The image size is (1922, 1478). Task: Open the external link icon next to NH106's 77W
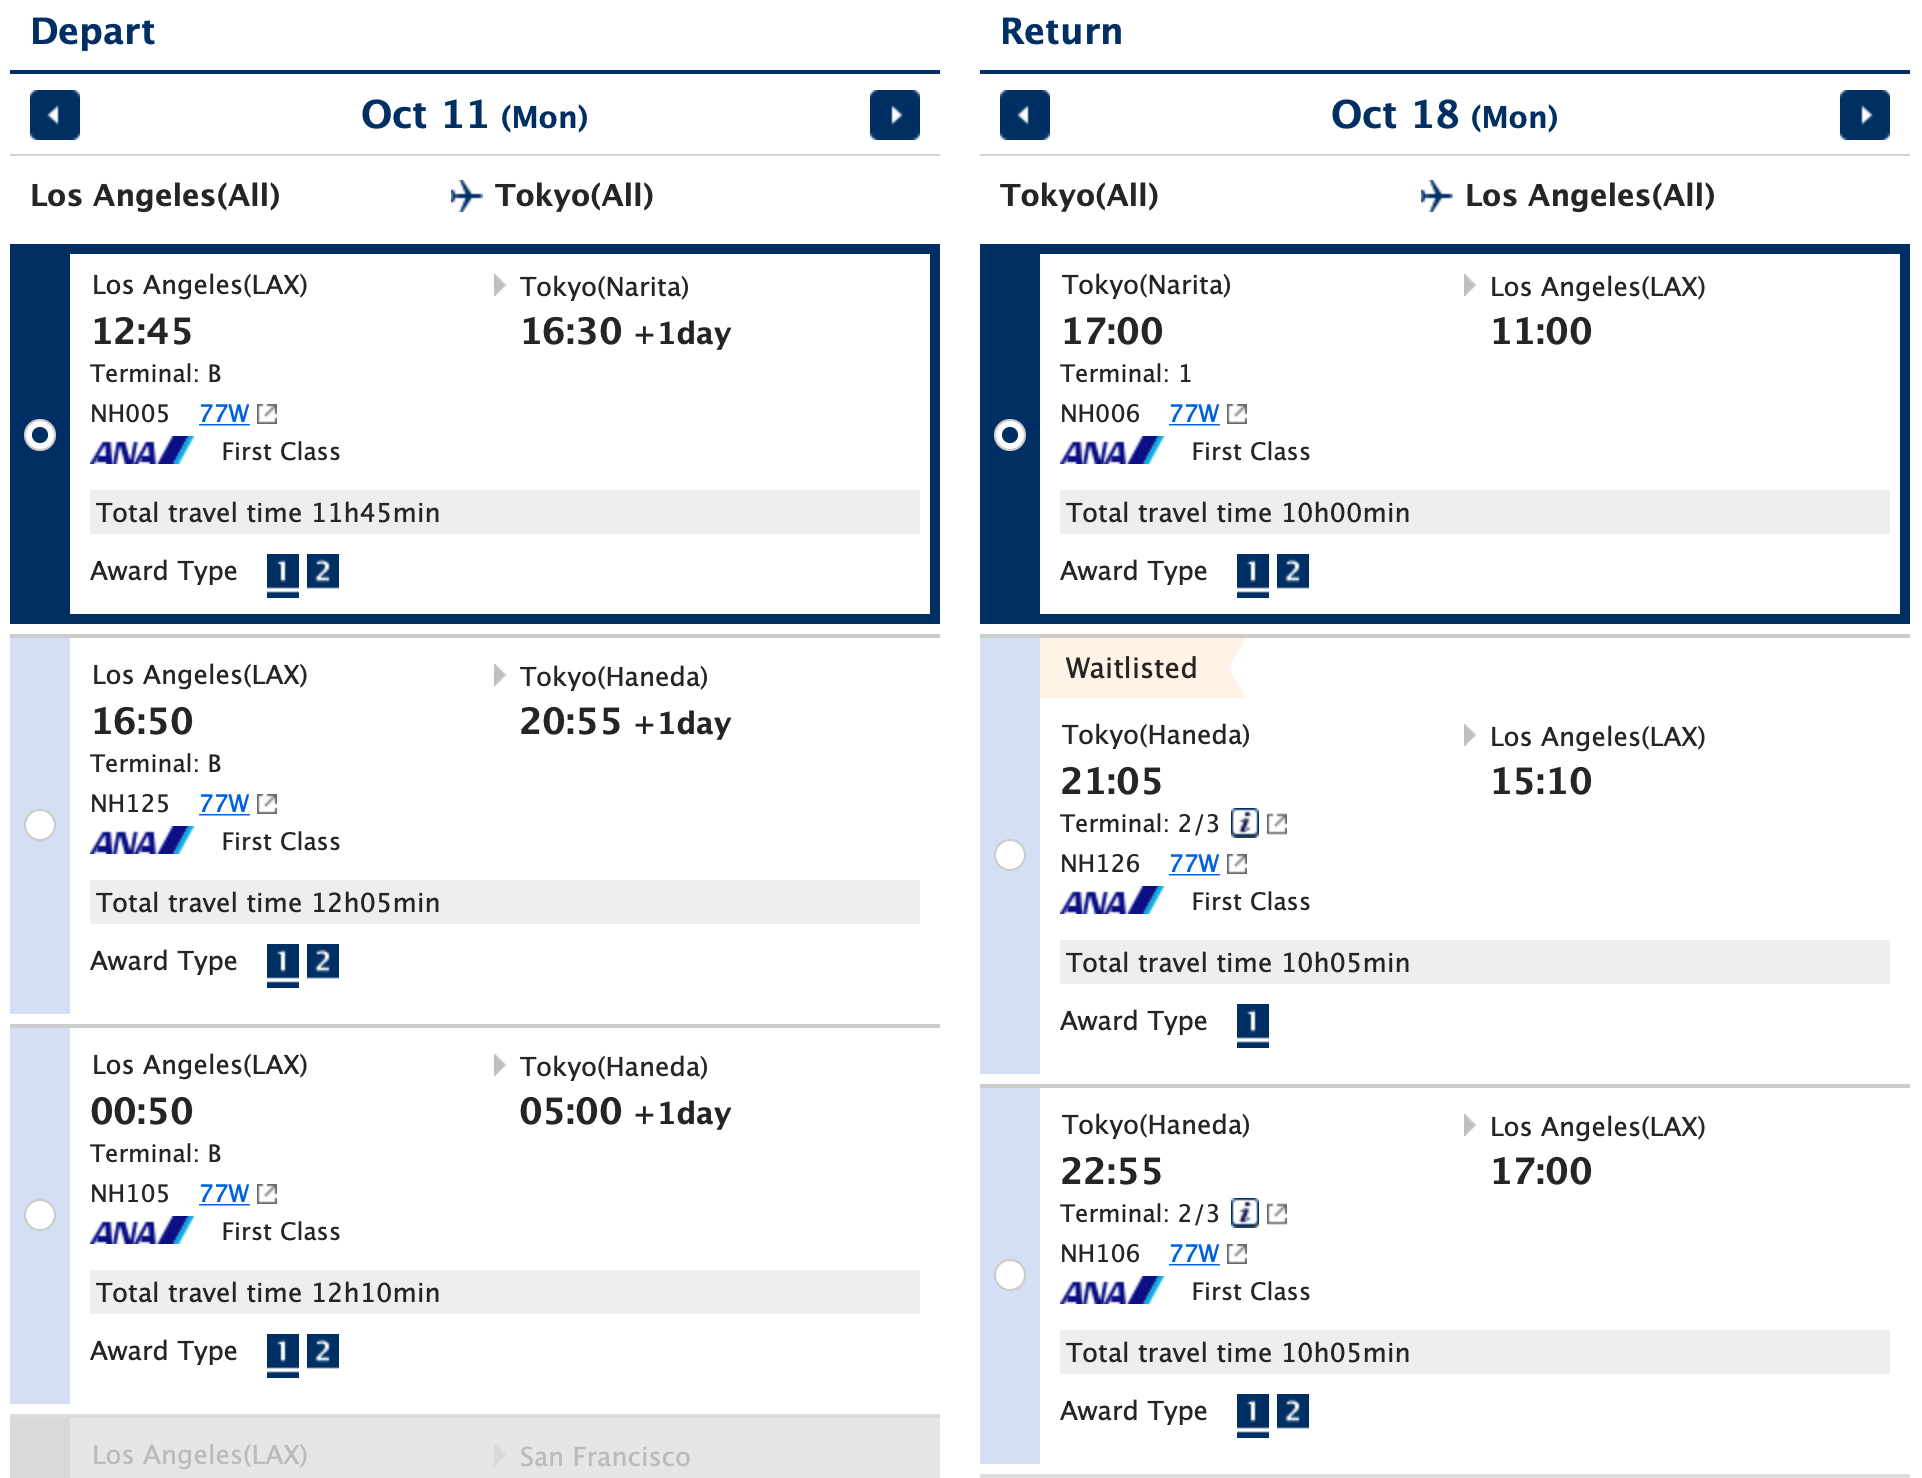click(x=1238, y=1253)
